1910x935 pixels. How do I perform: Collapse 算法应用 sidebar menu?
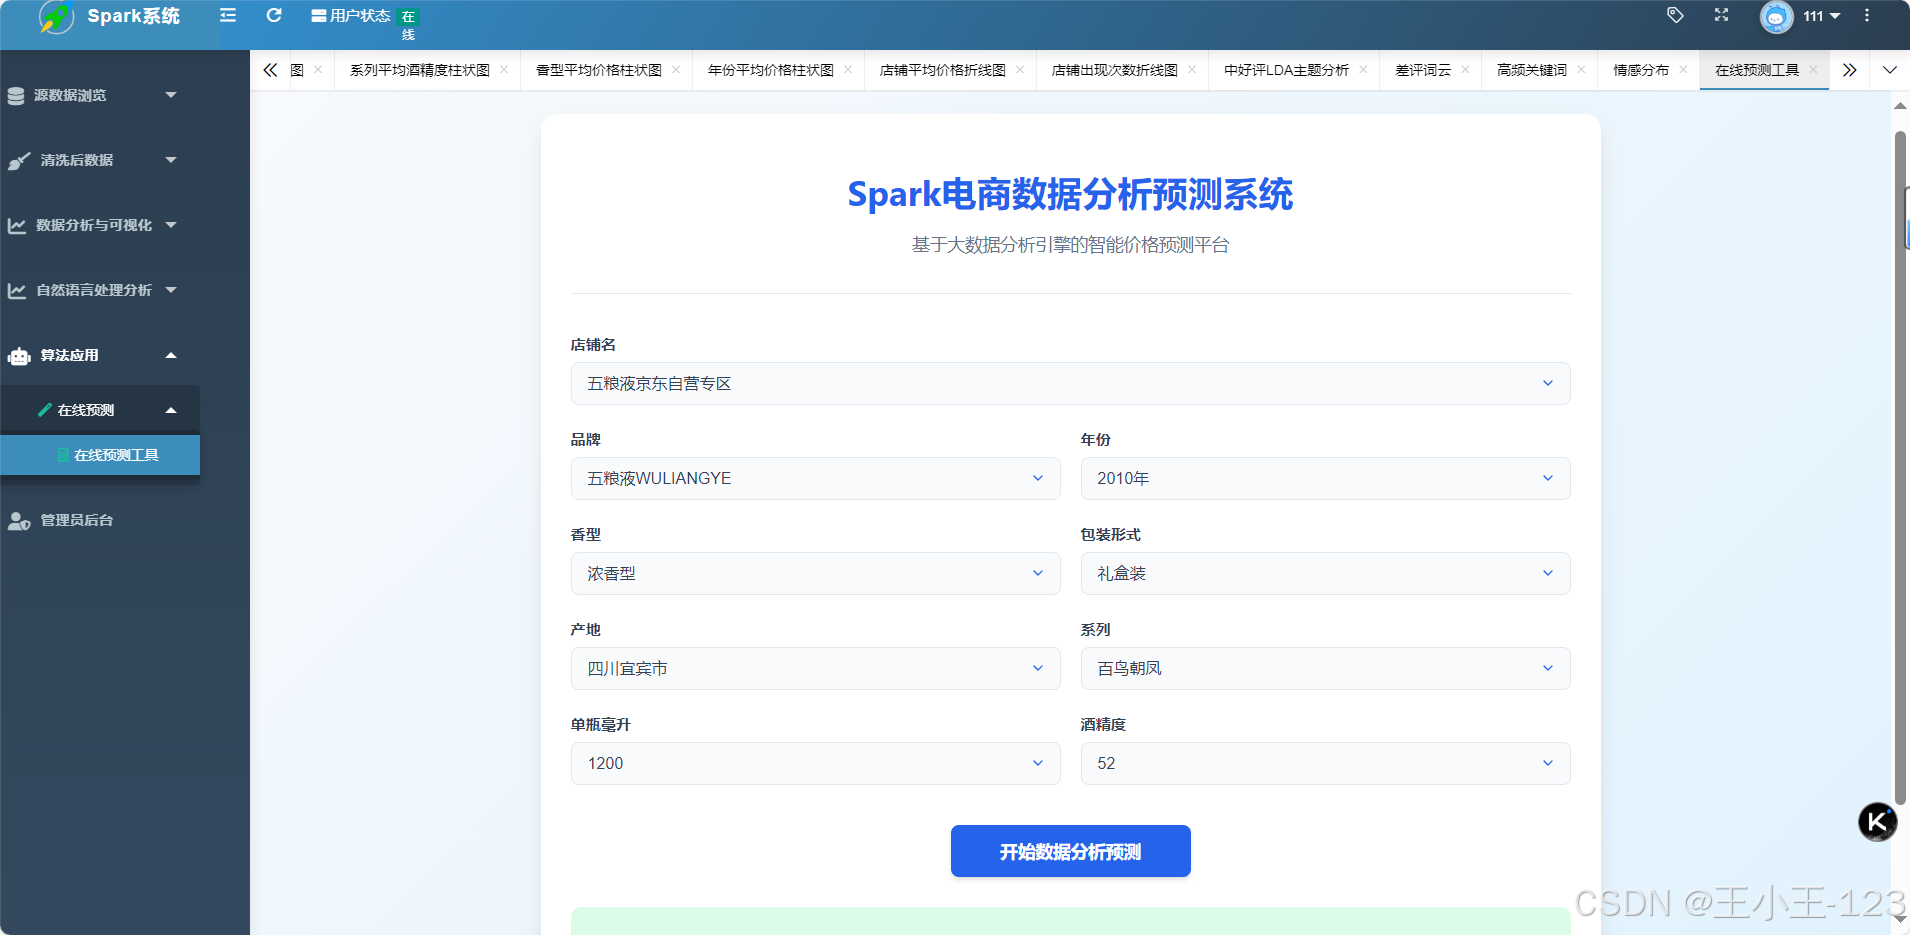coord(100,355)
